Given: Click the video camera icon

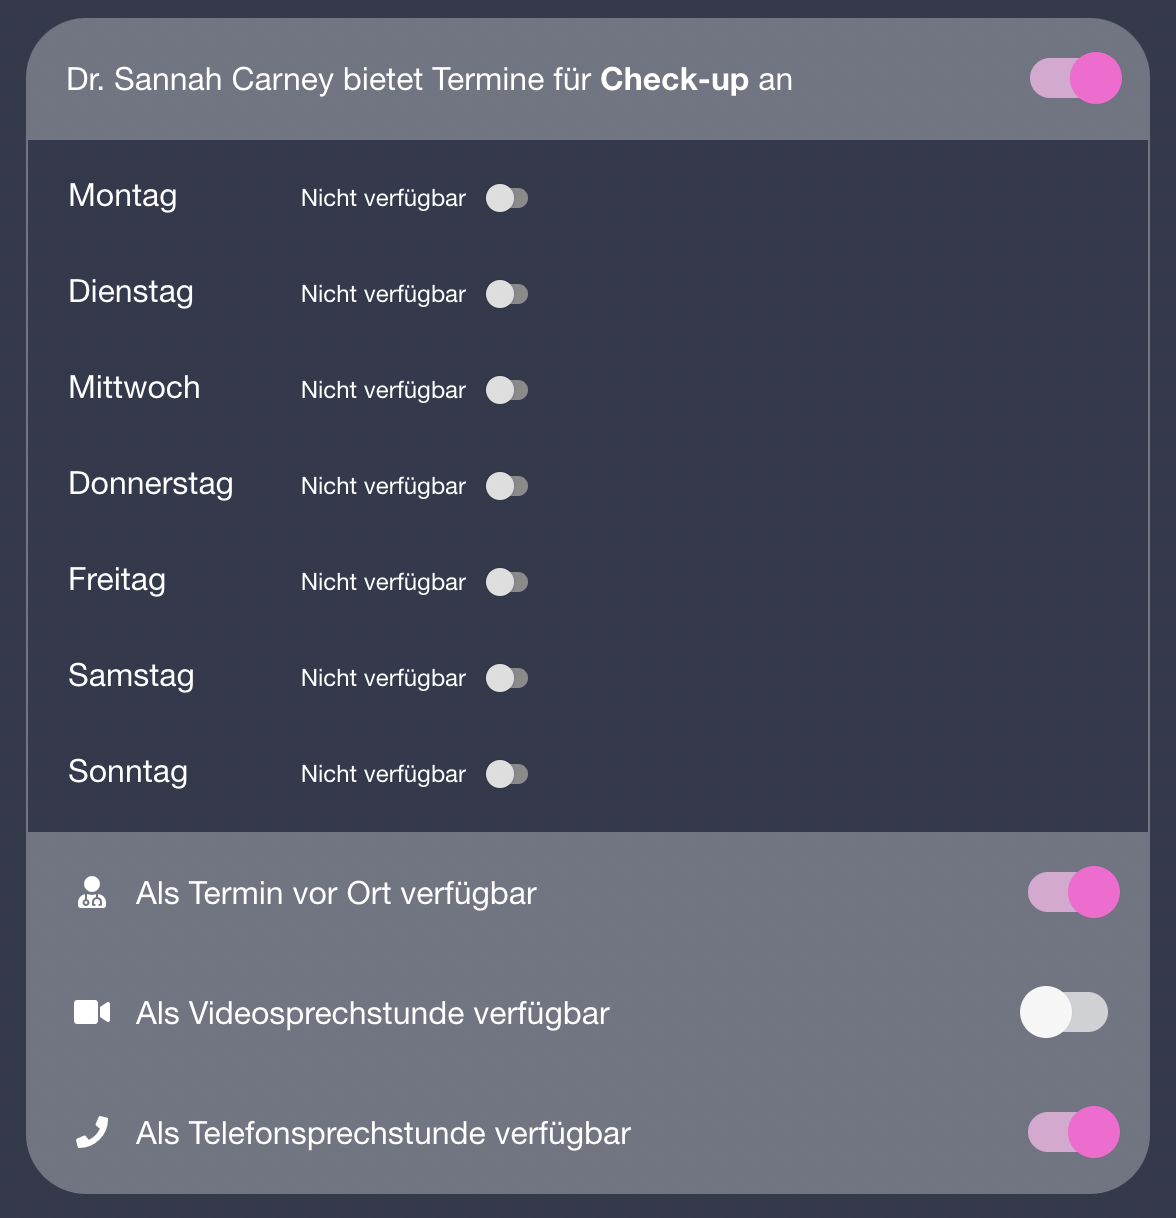Looking at the screenshot, I should [x=92, y=1012].
